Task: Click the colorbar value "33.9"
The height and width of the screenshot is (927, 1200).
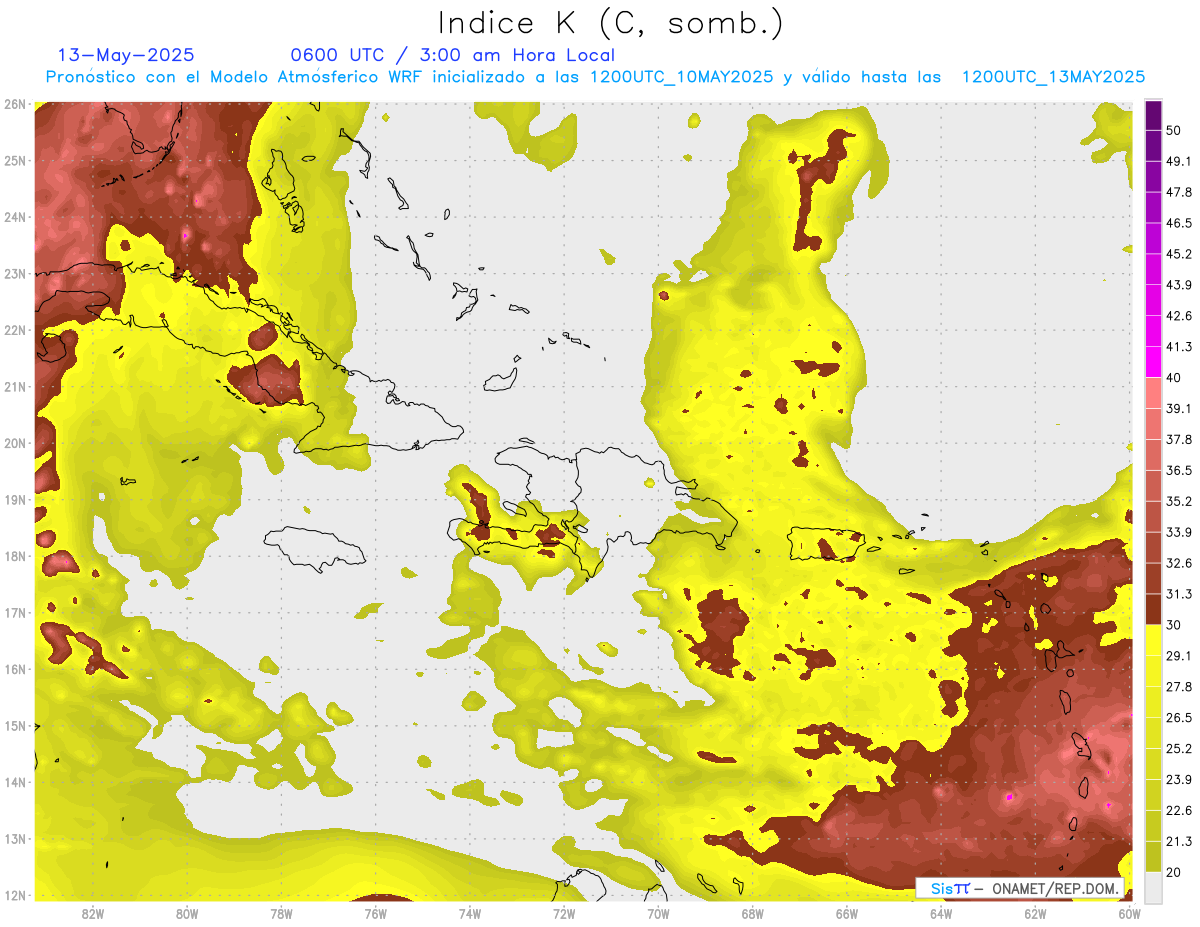Action: 1180,532
